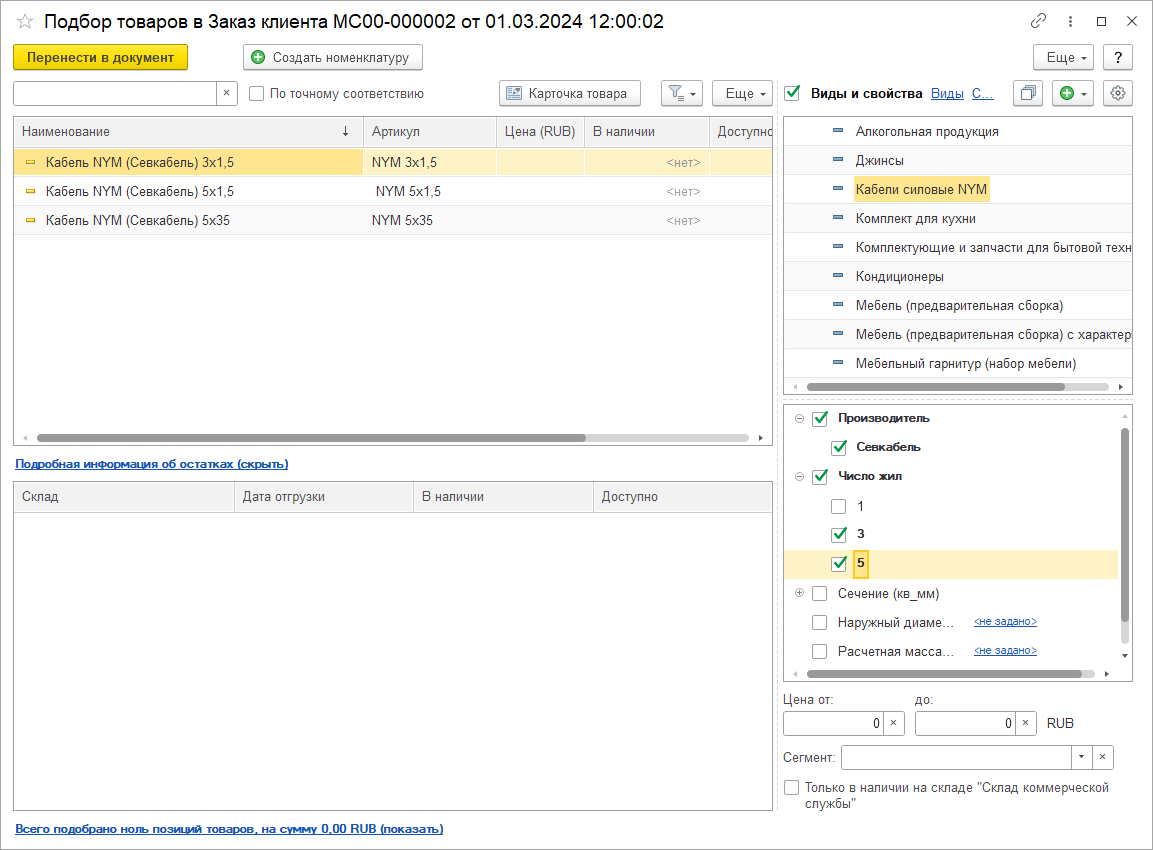This screenshot has height=850, width=1153.
Task: Clear the search field with X
Action: coord(227,93)
